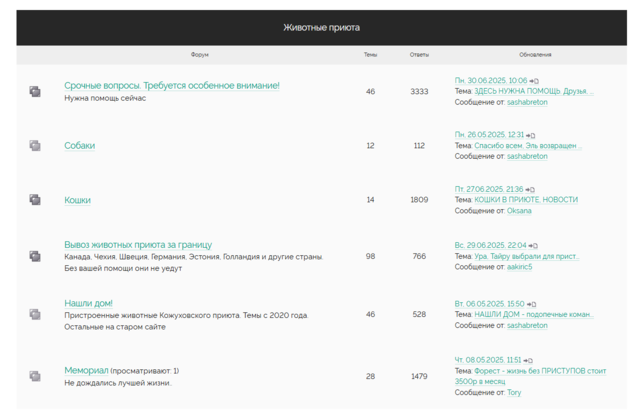Click the Обновления column header

tap(535, 55)
